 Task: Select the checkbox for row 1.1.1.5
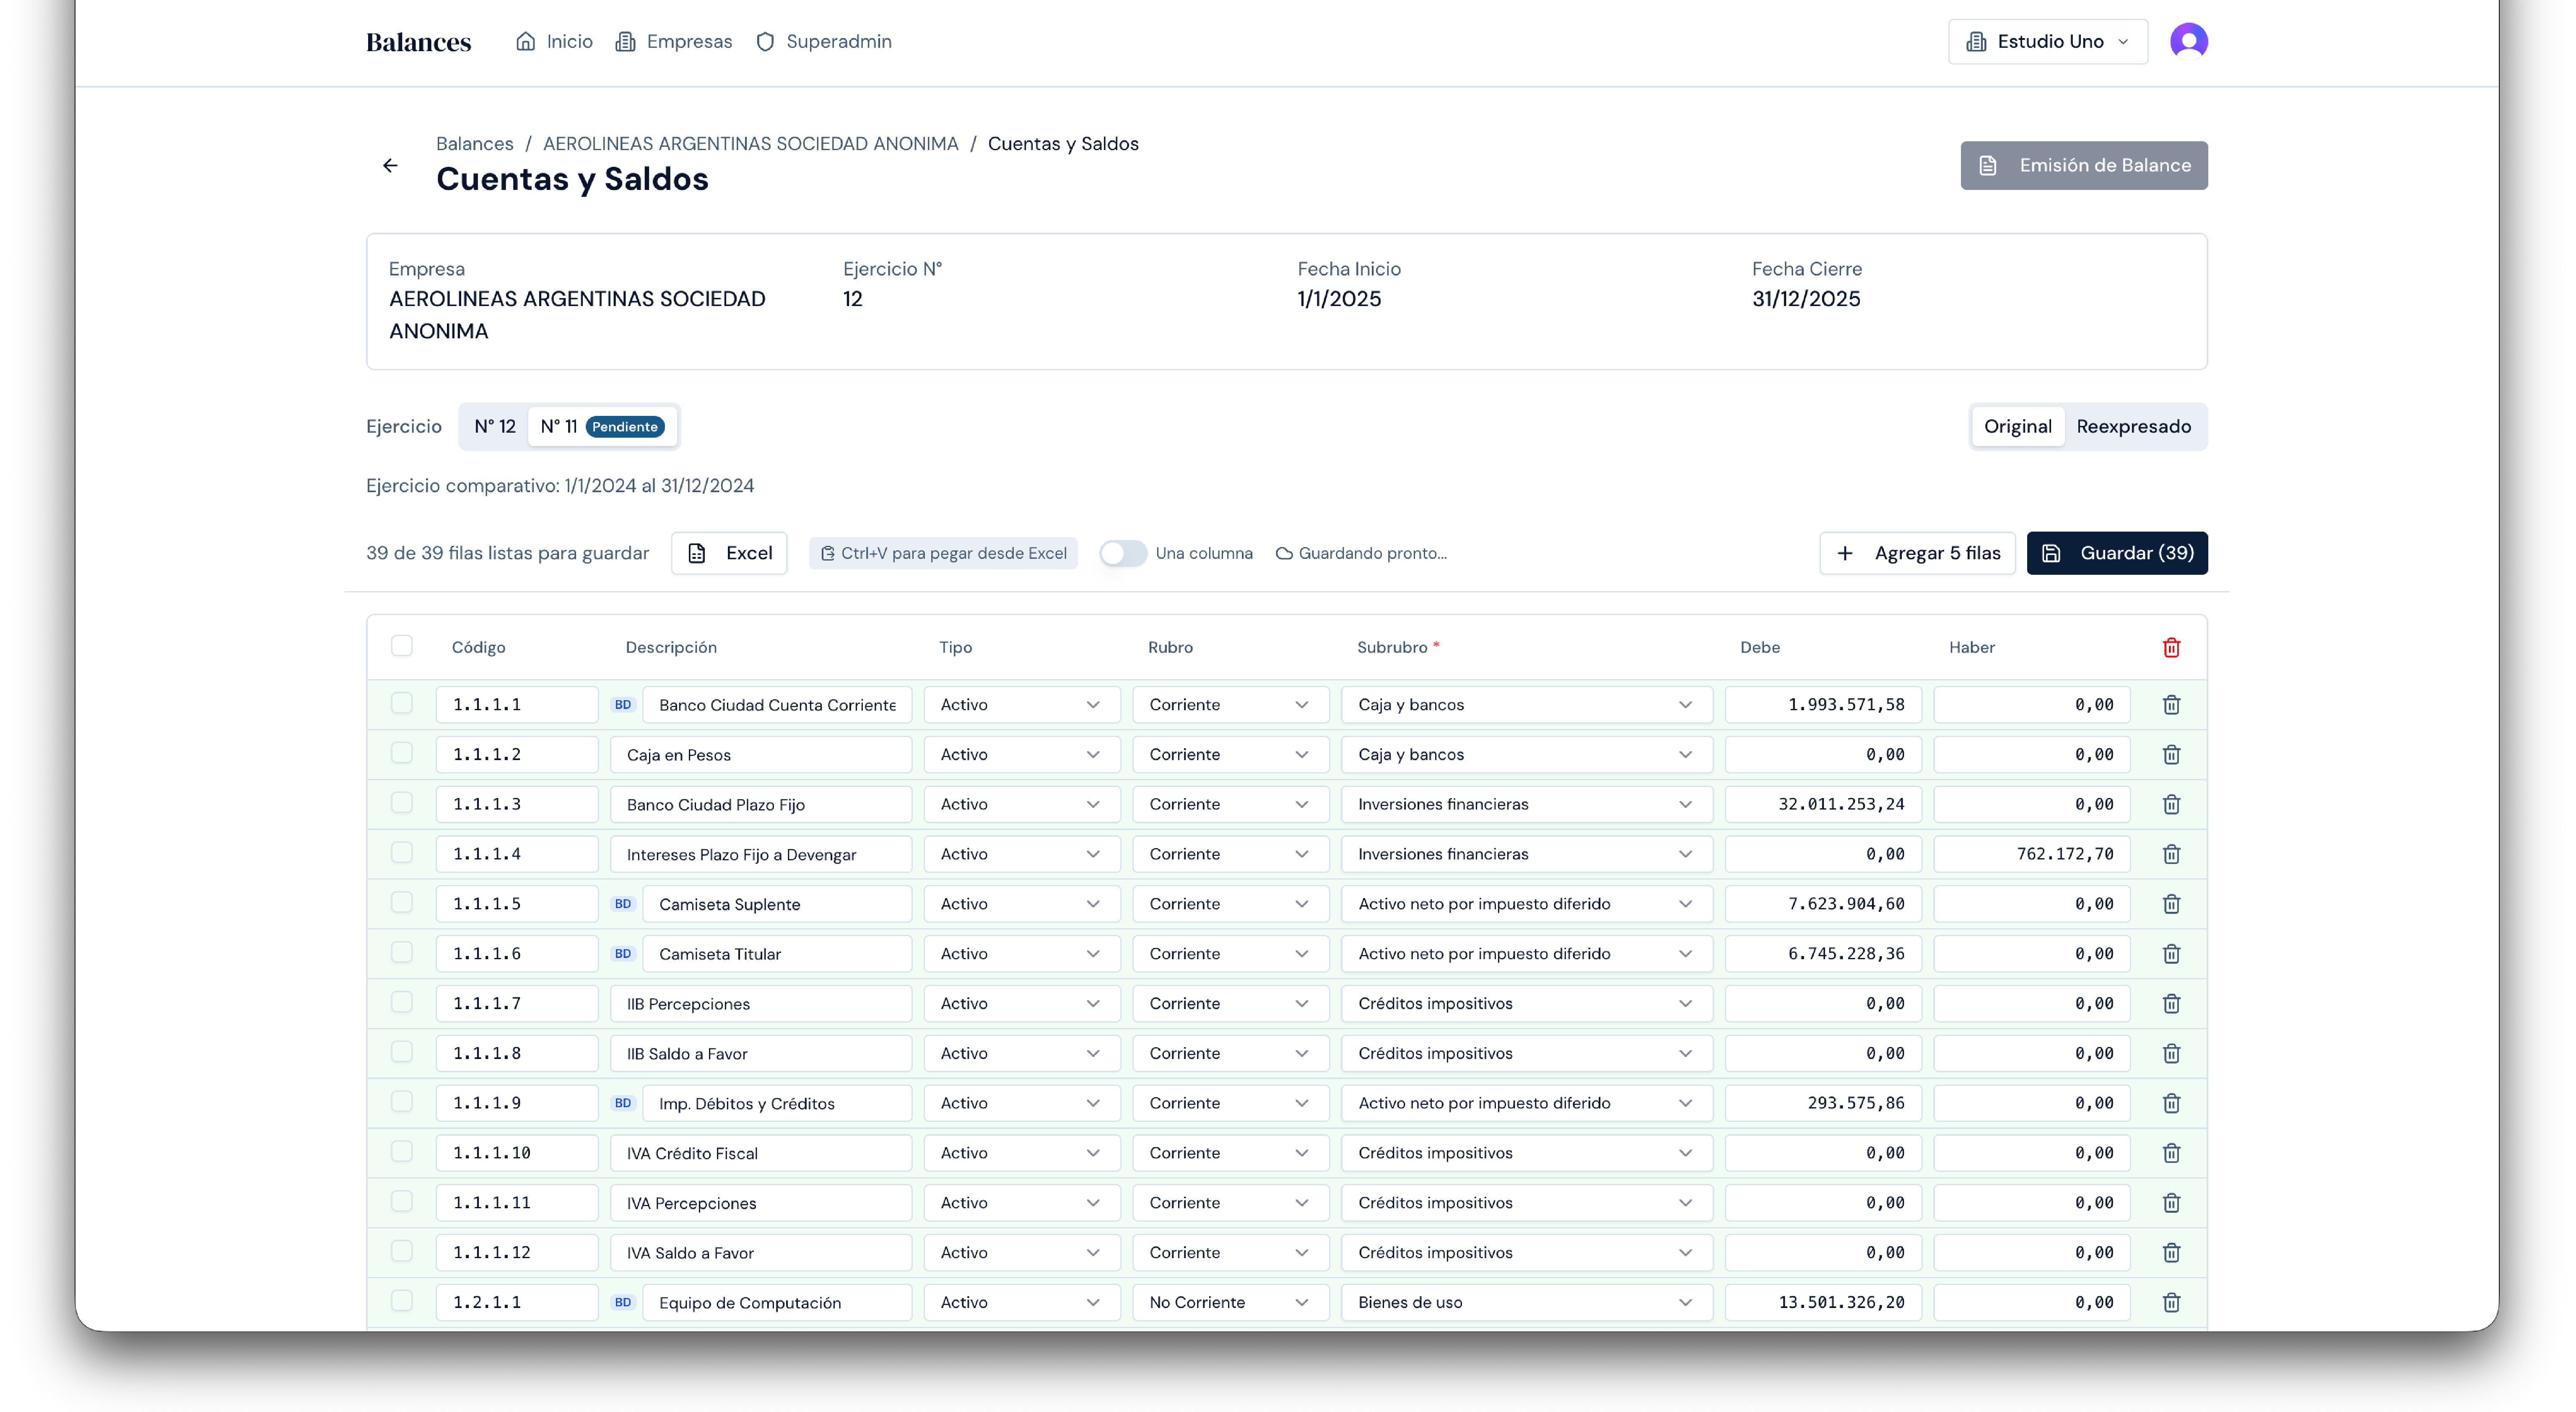(402, 903)
